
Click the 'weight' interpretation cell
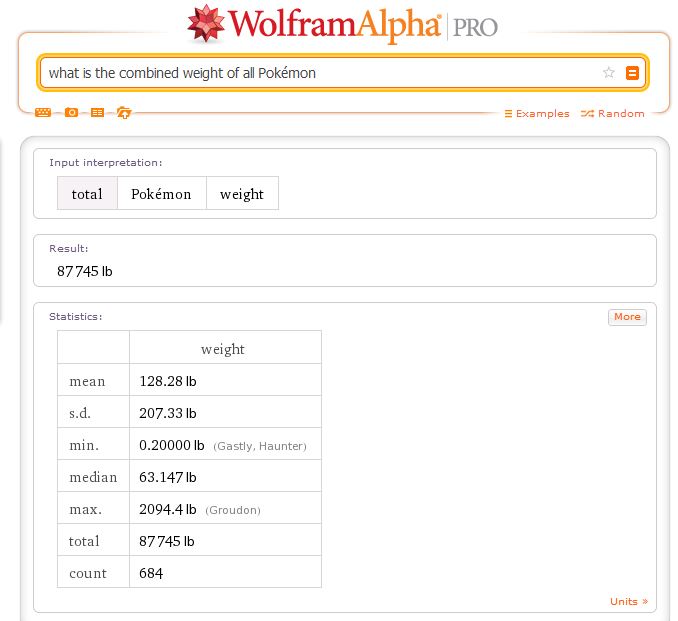coord(242,193)
